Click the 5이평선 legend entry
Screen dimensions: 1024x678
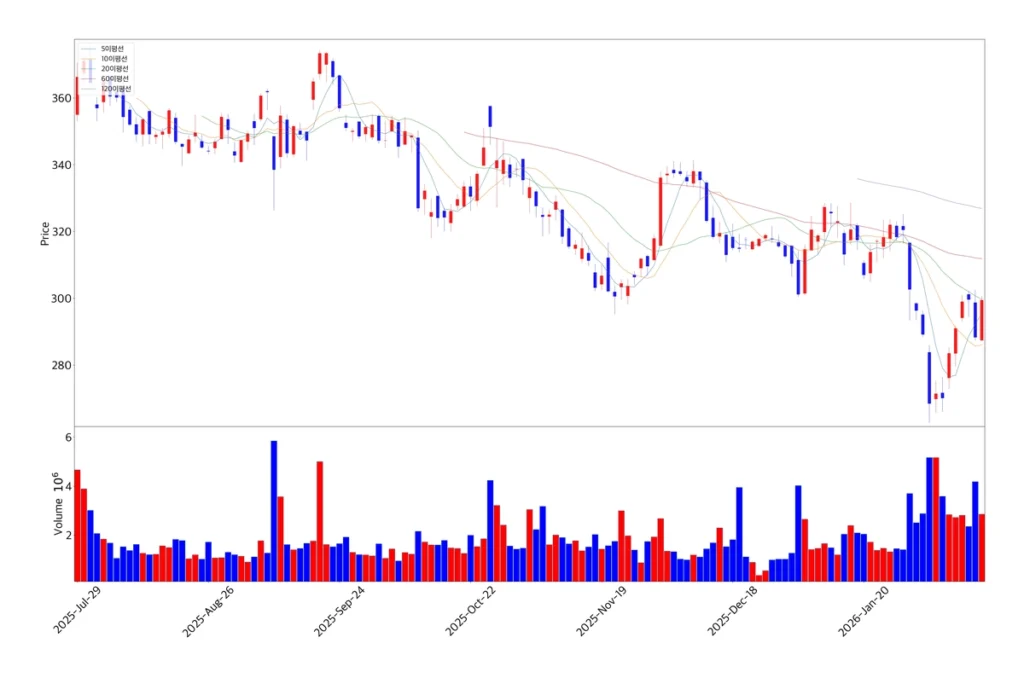112,48
